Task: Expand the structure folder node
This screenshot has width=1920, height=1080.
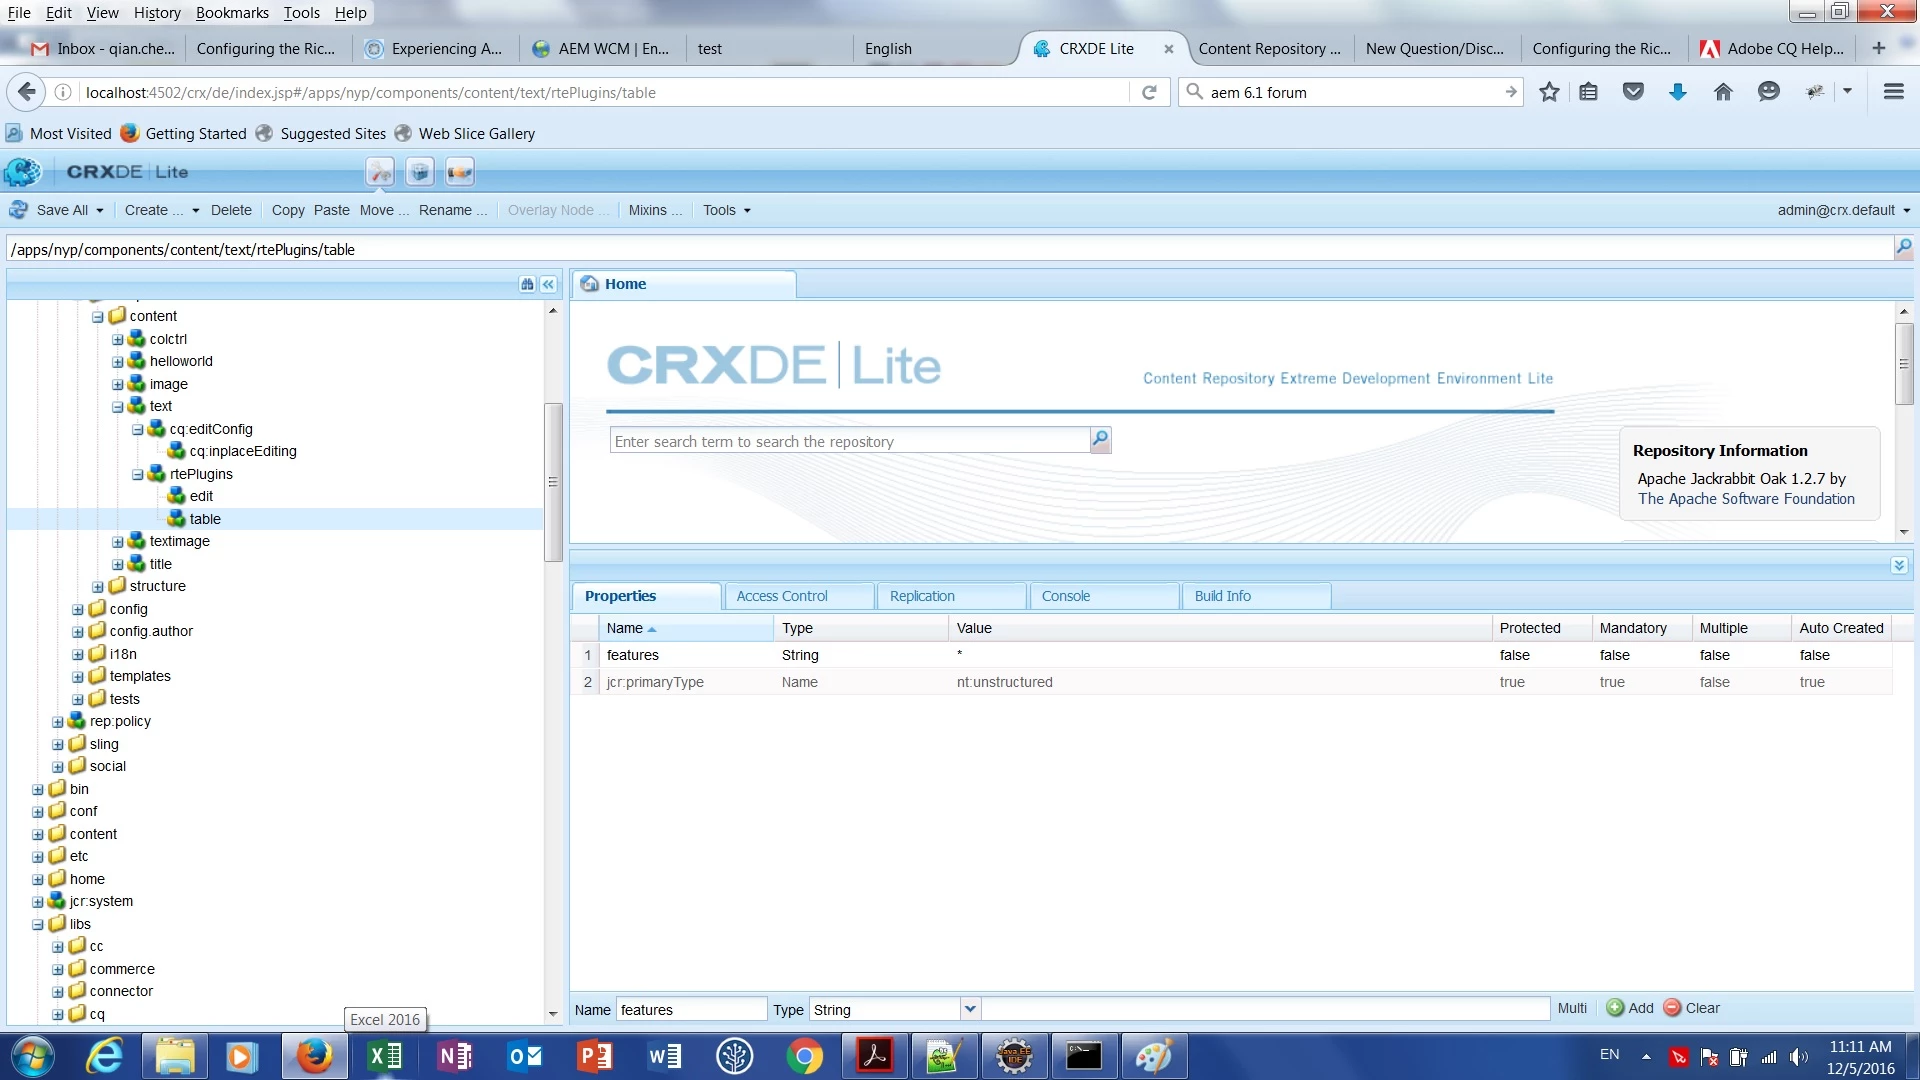Action: pos(98,587)
